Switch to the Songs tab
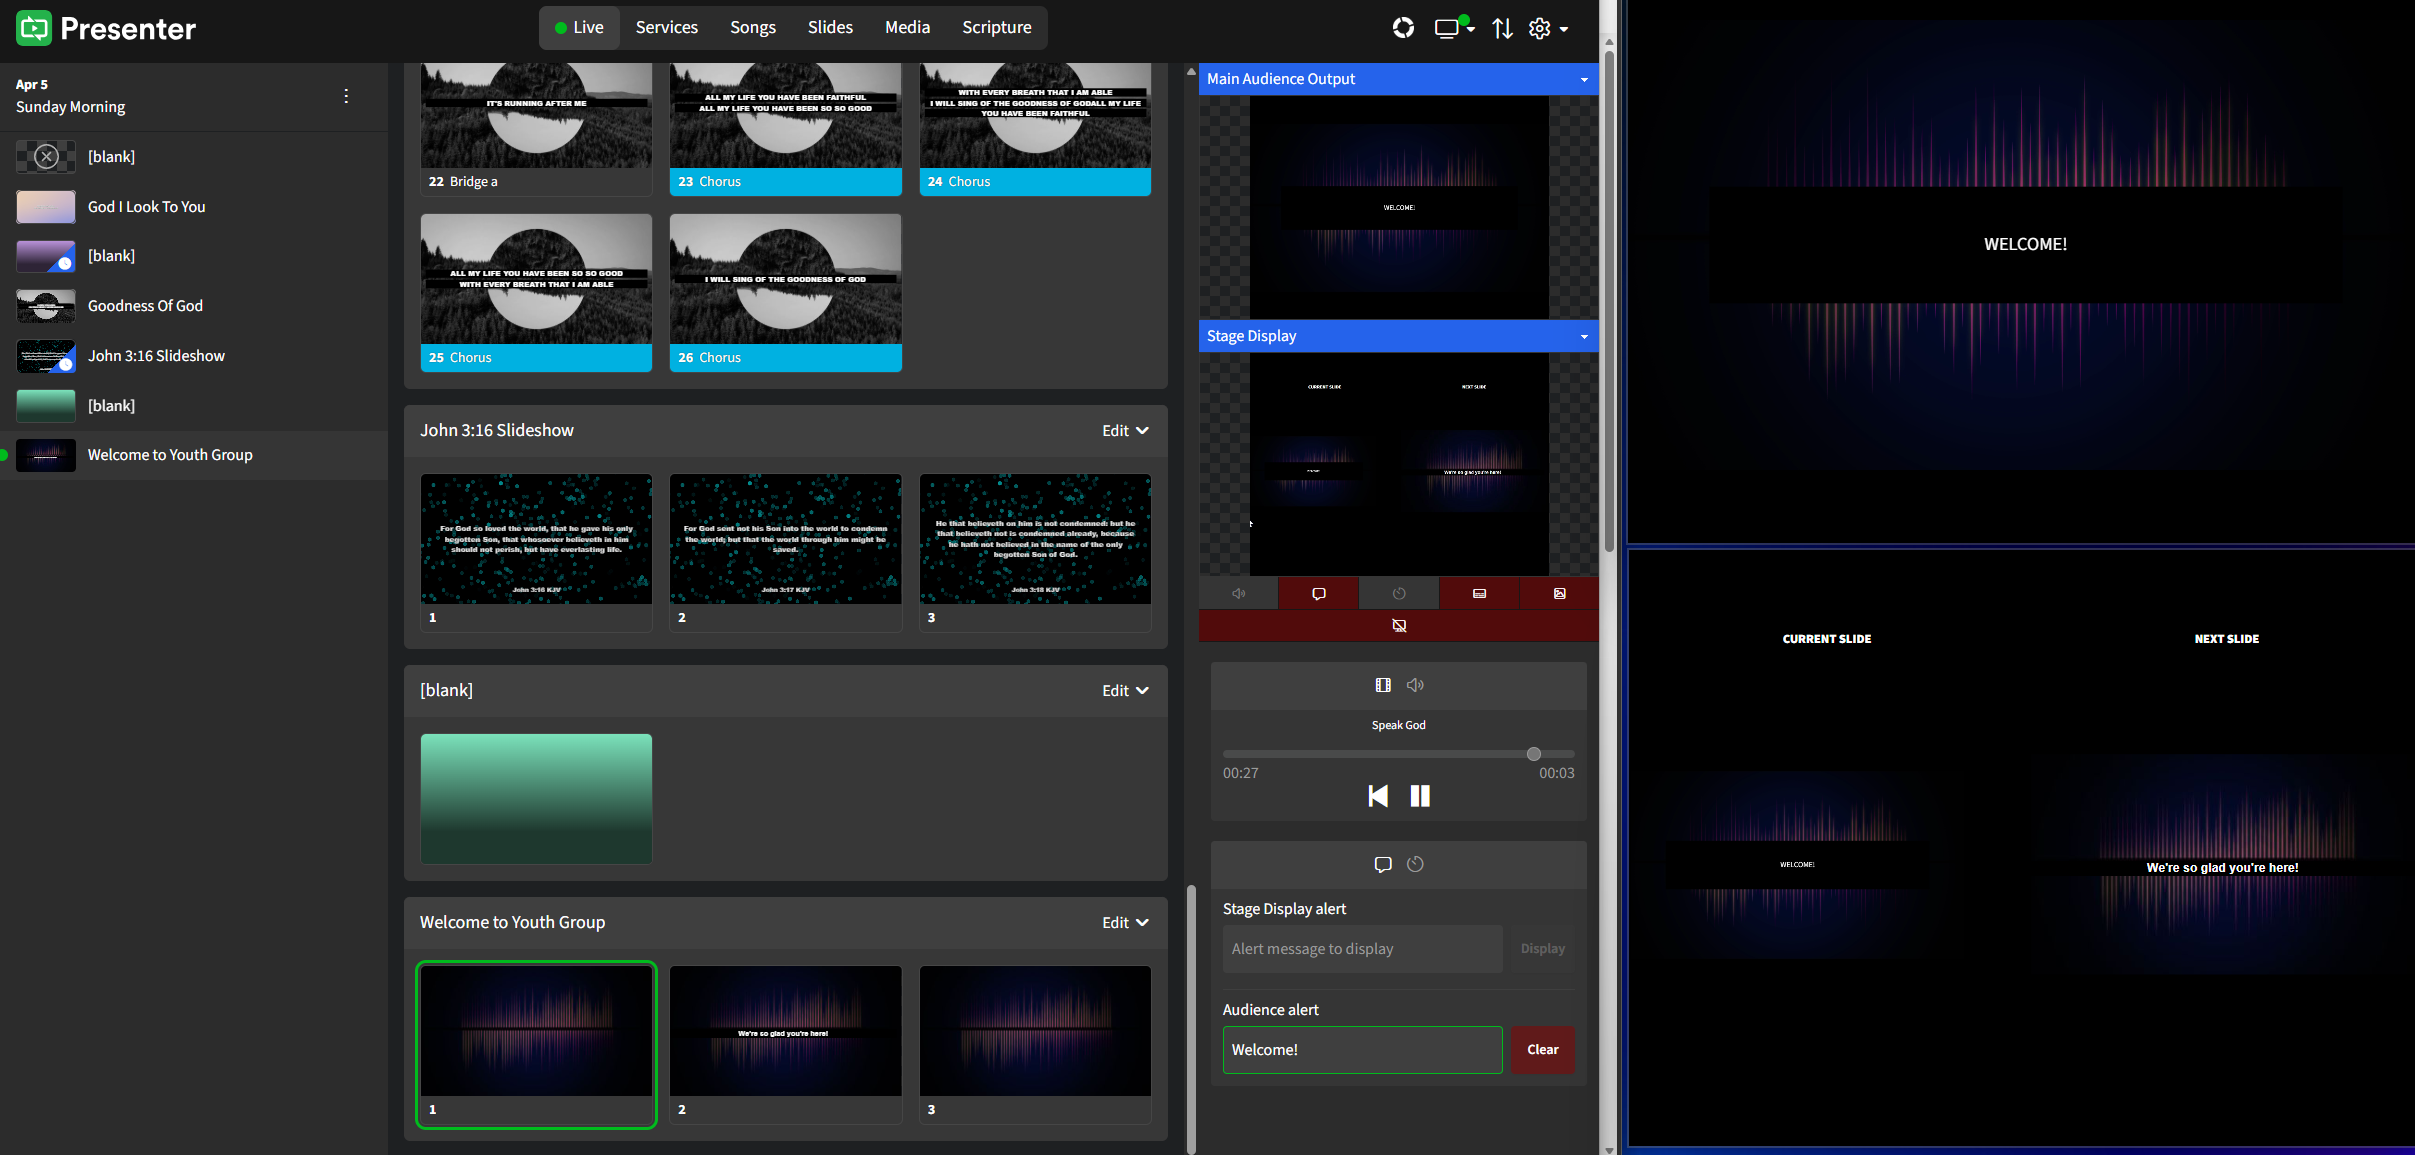The image size is (2415, 1155). coord(752,27)
